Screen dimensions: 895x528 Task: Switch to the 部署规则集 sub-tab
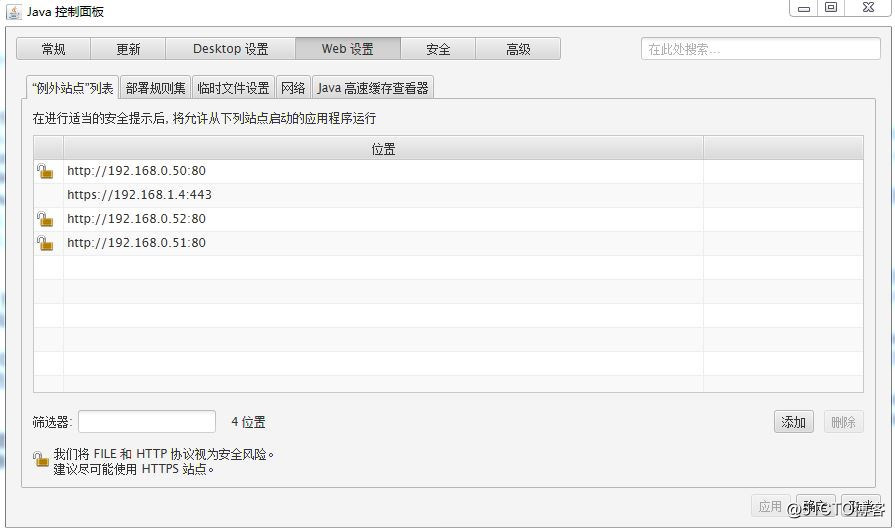tap(156, 88)
